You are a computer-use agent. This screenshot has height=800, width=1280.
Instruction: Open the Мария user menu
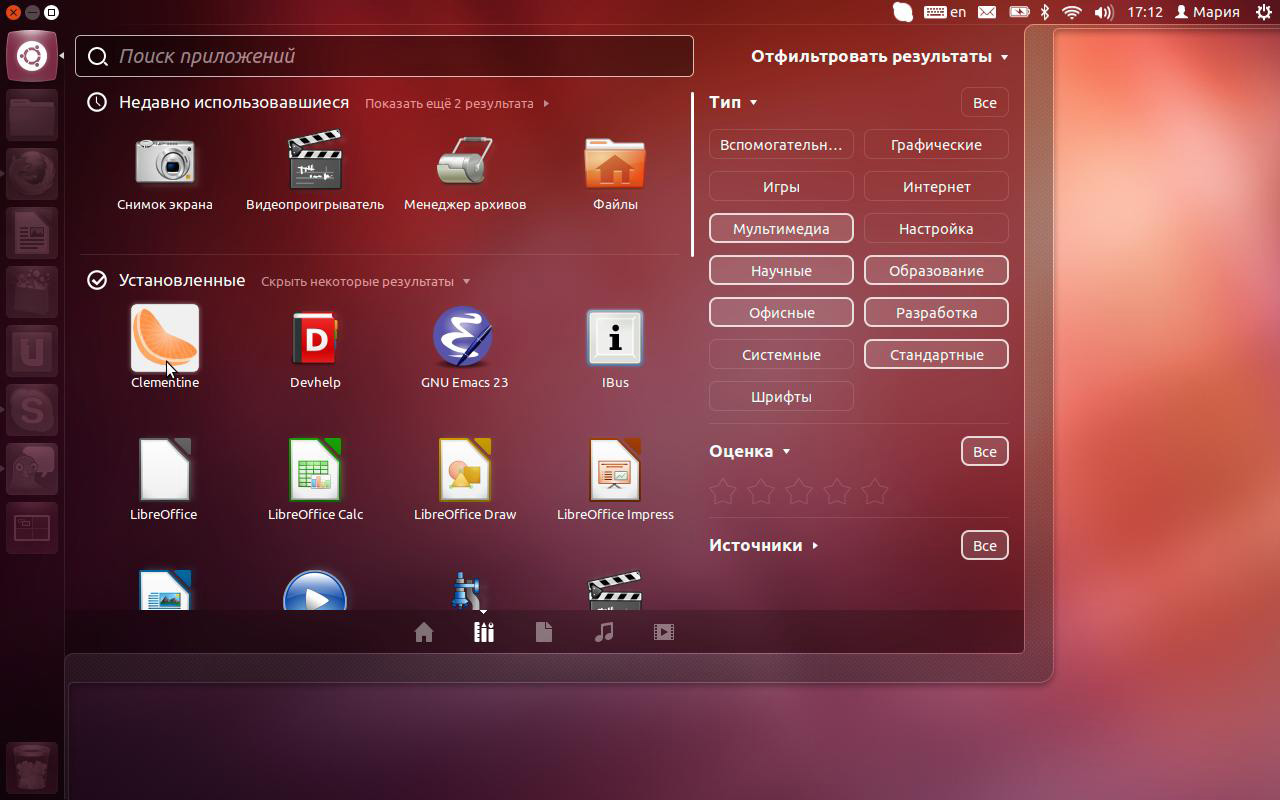coord(1207,12)
